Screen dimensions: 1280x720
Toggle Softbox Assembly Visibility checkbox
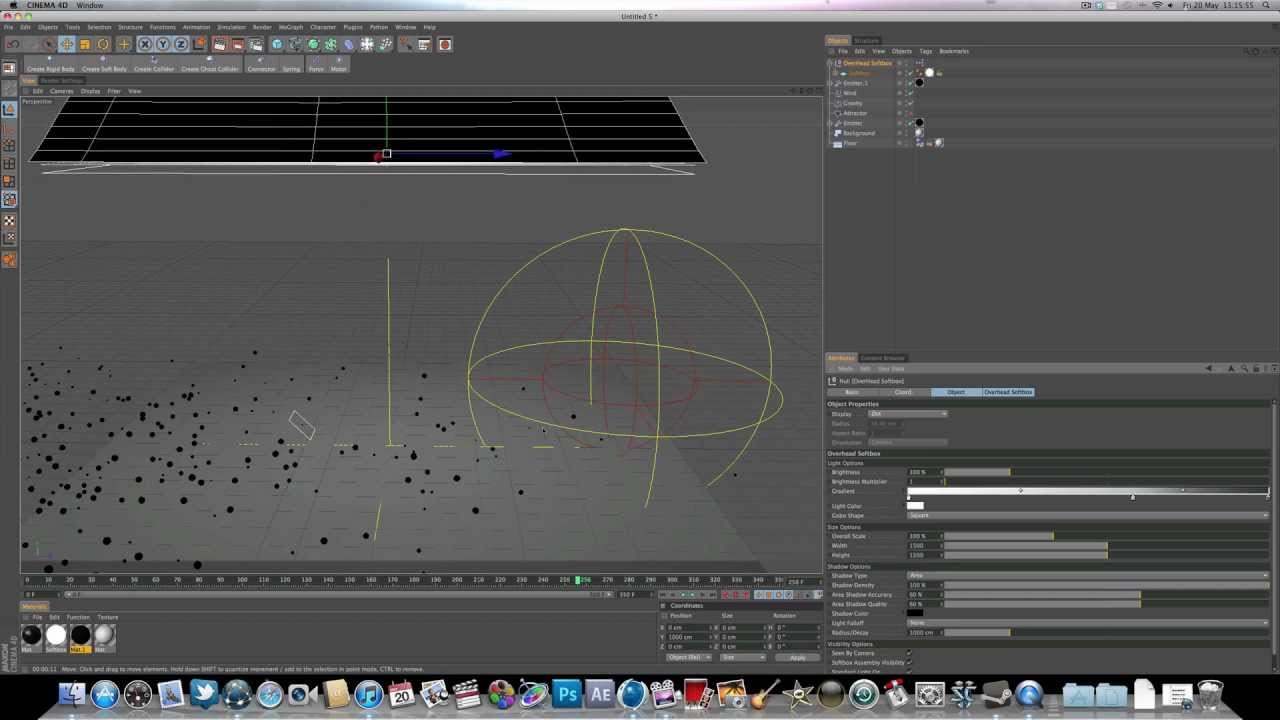[909, 662]
